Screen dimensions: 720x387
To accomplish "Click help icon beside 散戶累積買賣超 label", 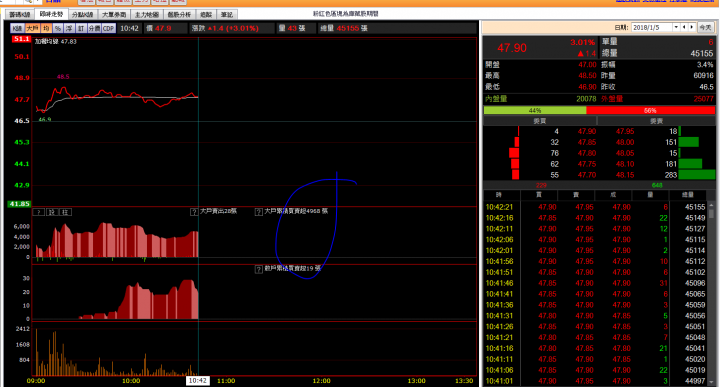I will pyautogui.click(x=259, y=269).
